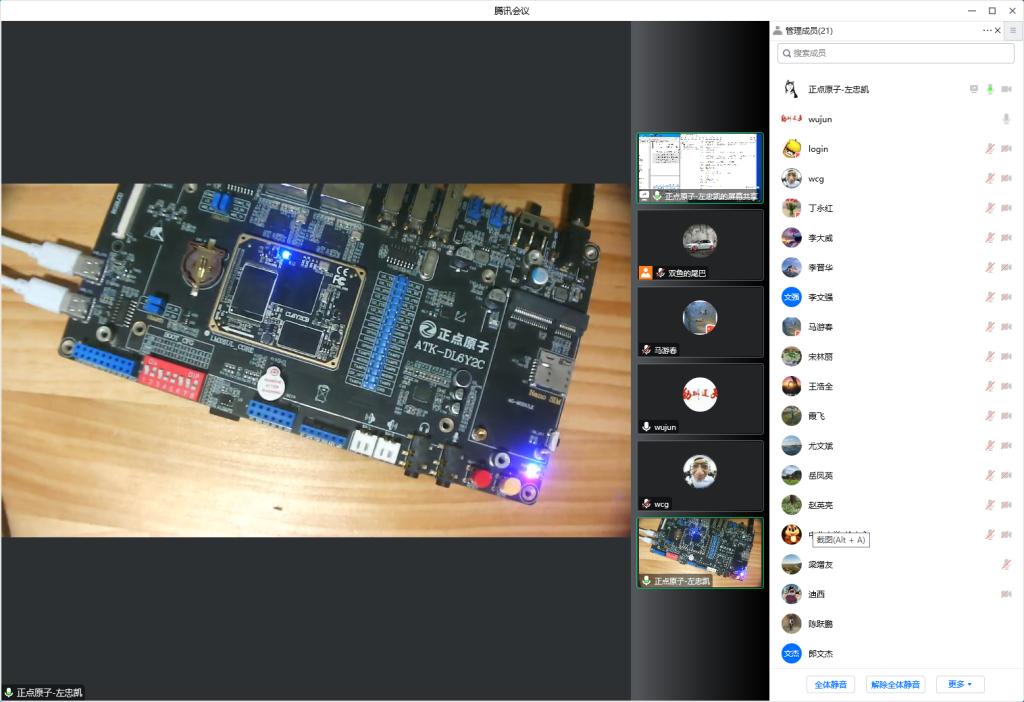Select the shared screen thumbnail of 左忠凯
1024x702 pixels.
pyautogui.click(x=700, y=167)
